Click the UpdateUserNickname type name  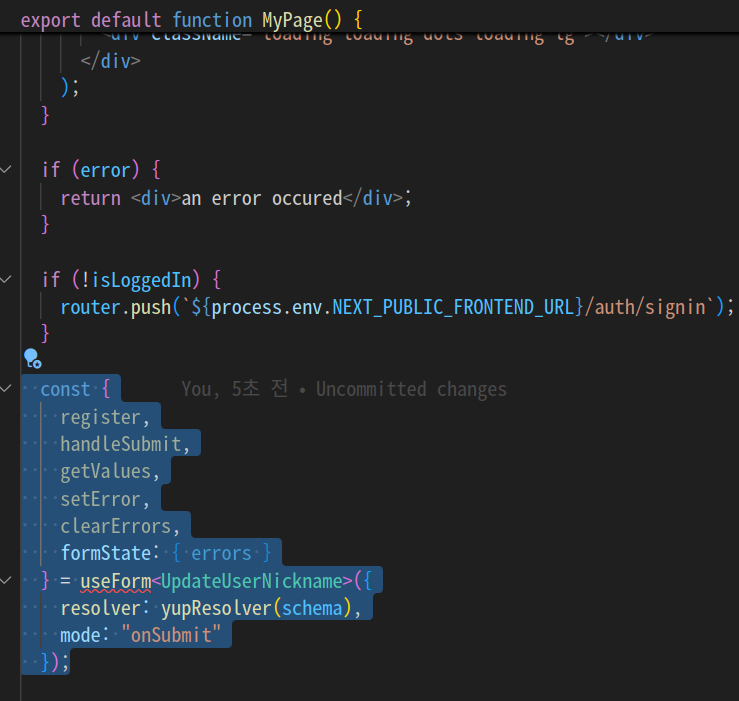252,581
